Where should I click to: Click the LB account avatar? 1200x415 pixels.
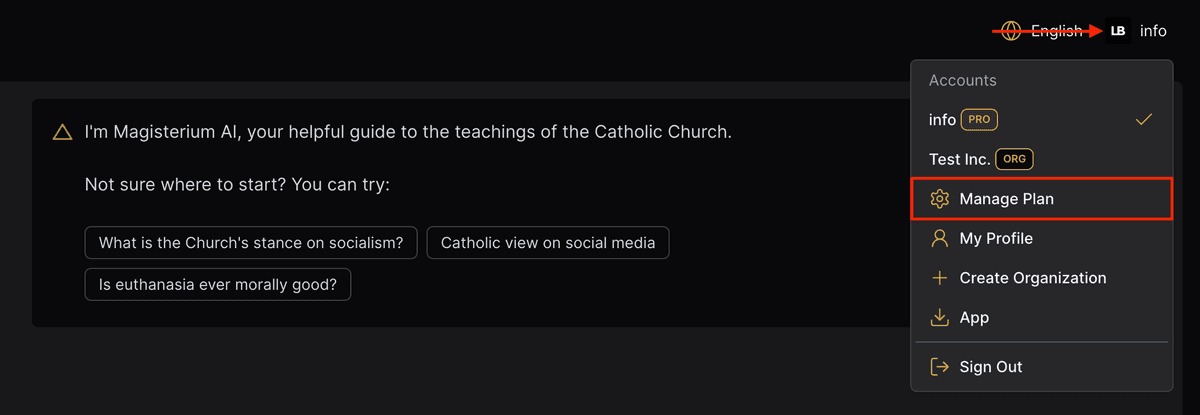click(x=1118, y=31)
